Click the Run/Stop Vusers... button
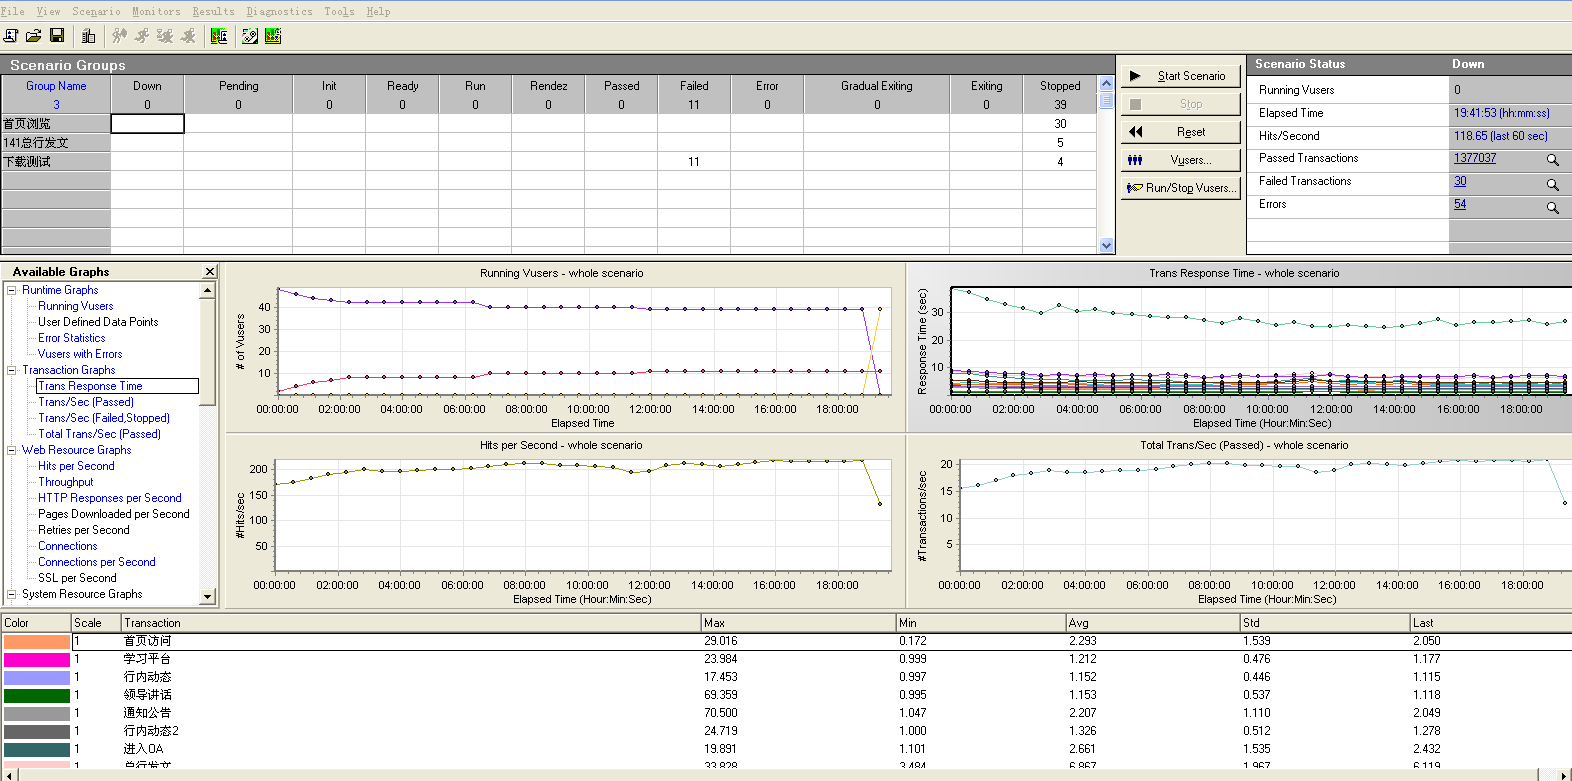 coord(1180,188)
